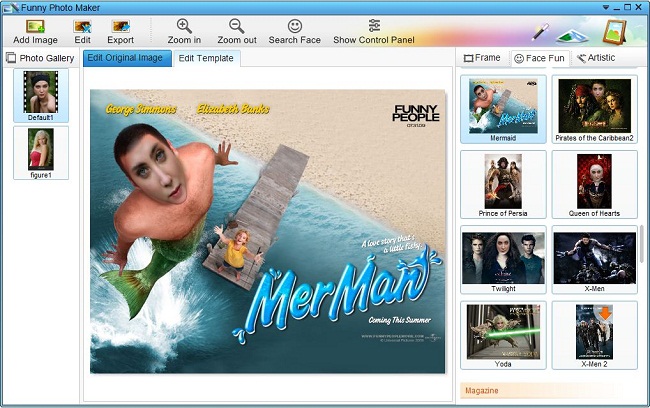Choose the Pirates of the Caribbean2 template
Screen dimensions: 650x408
pos(594,107)
